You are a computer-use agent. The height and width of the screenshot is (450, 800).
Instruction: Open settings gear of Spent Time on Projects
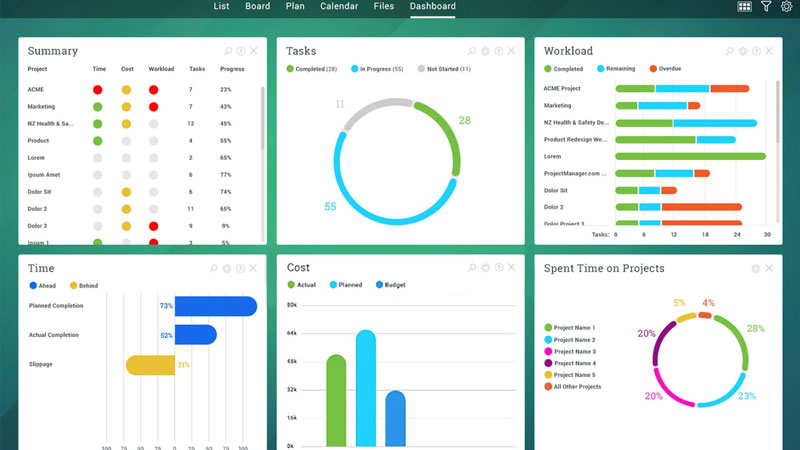755,269
